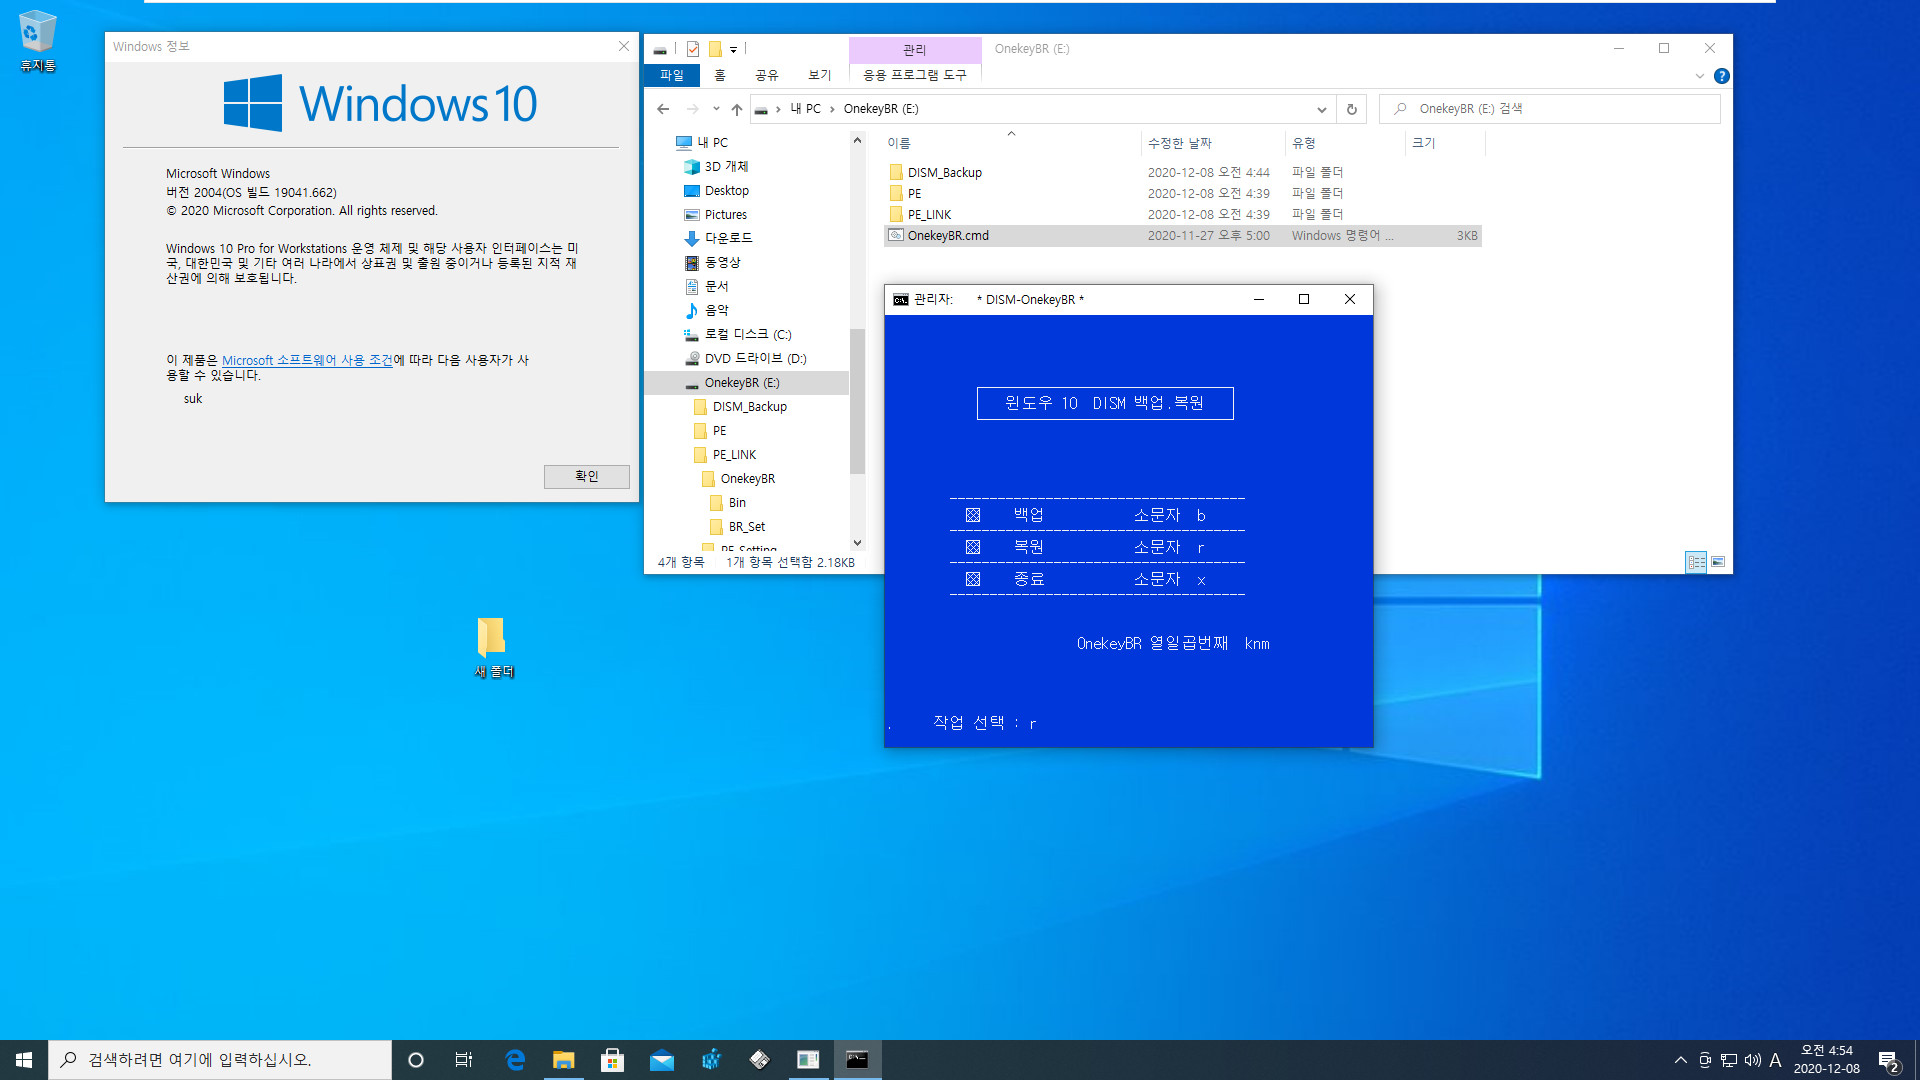Image resolution: width=1920 pixels, height=1080 pixels.
Task: Sort files by 이름 column header
Action: click(1010, 143)
